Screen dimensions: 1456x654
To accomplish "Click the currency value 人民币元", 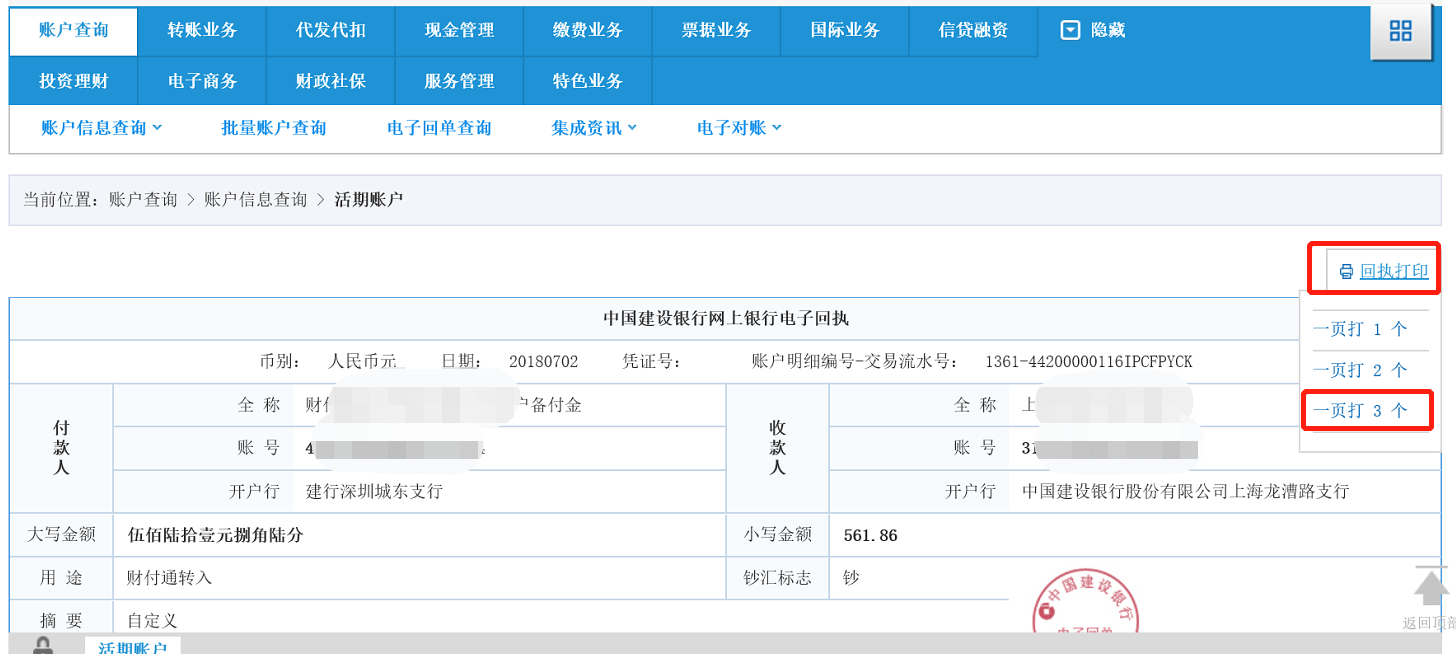I will (362, 361).
